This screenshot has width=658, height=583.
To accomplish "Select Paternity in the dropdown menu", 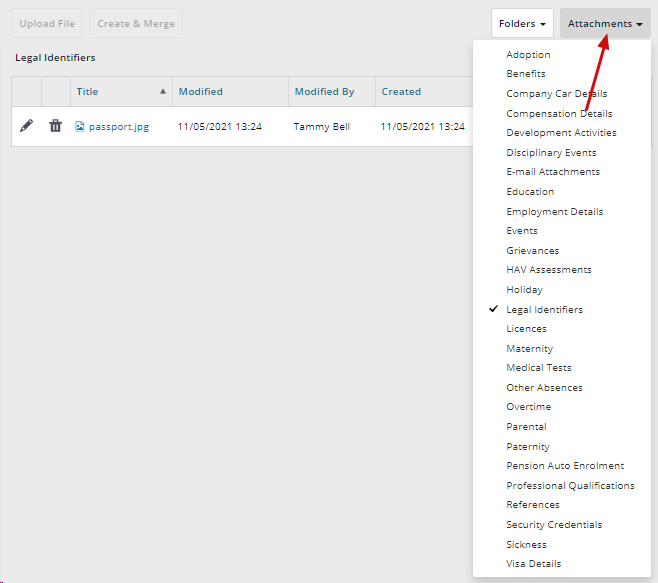I will (528, 447).
